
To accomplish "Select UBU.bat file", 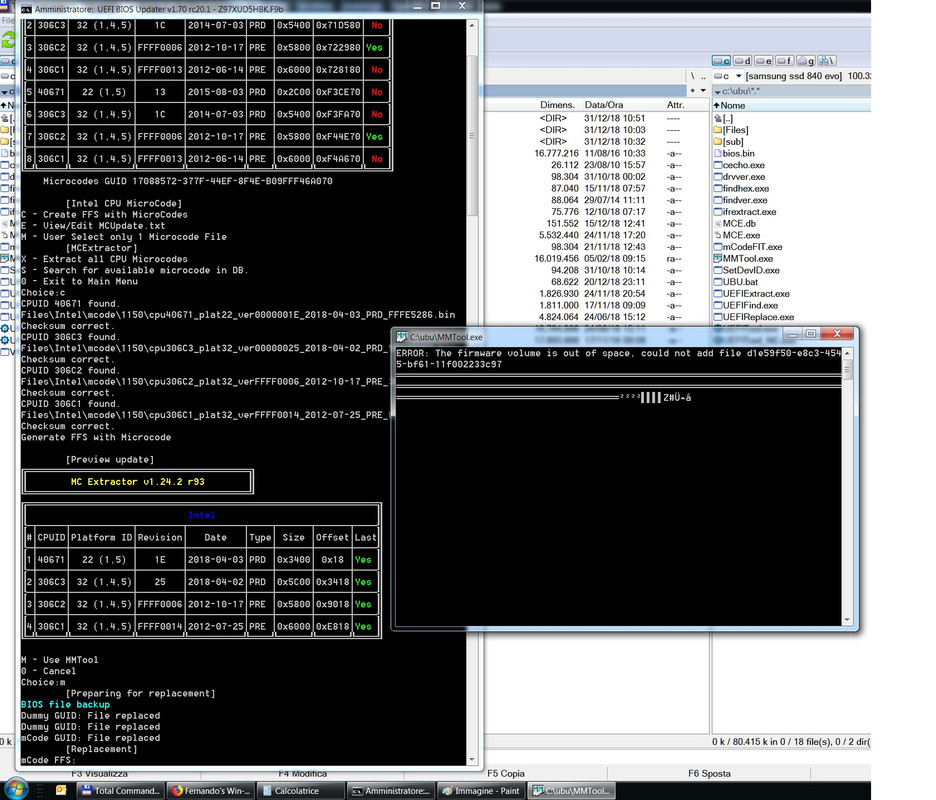I will pyautogui.click(x=736, y=282).
